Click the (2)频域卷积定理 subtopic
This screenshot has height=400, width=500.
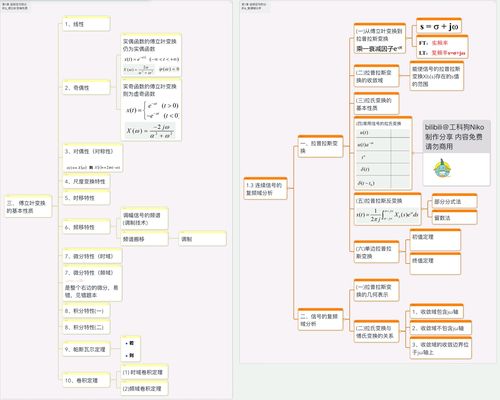click(144, 388)
